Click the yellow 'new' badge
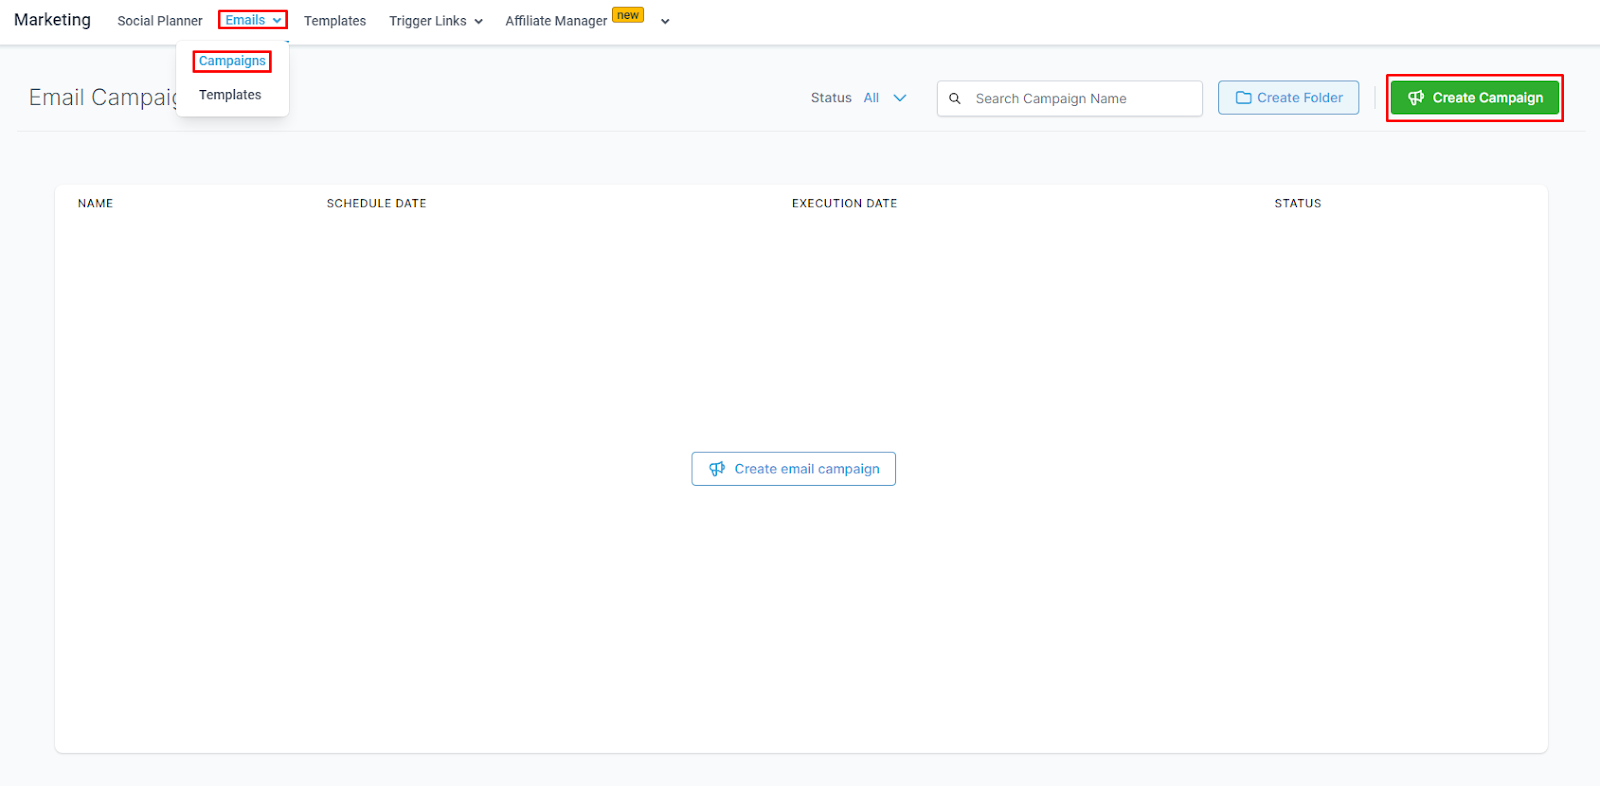 pyautogui.click(x=628, y=15)
